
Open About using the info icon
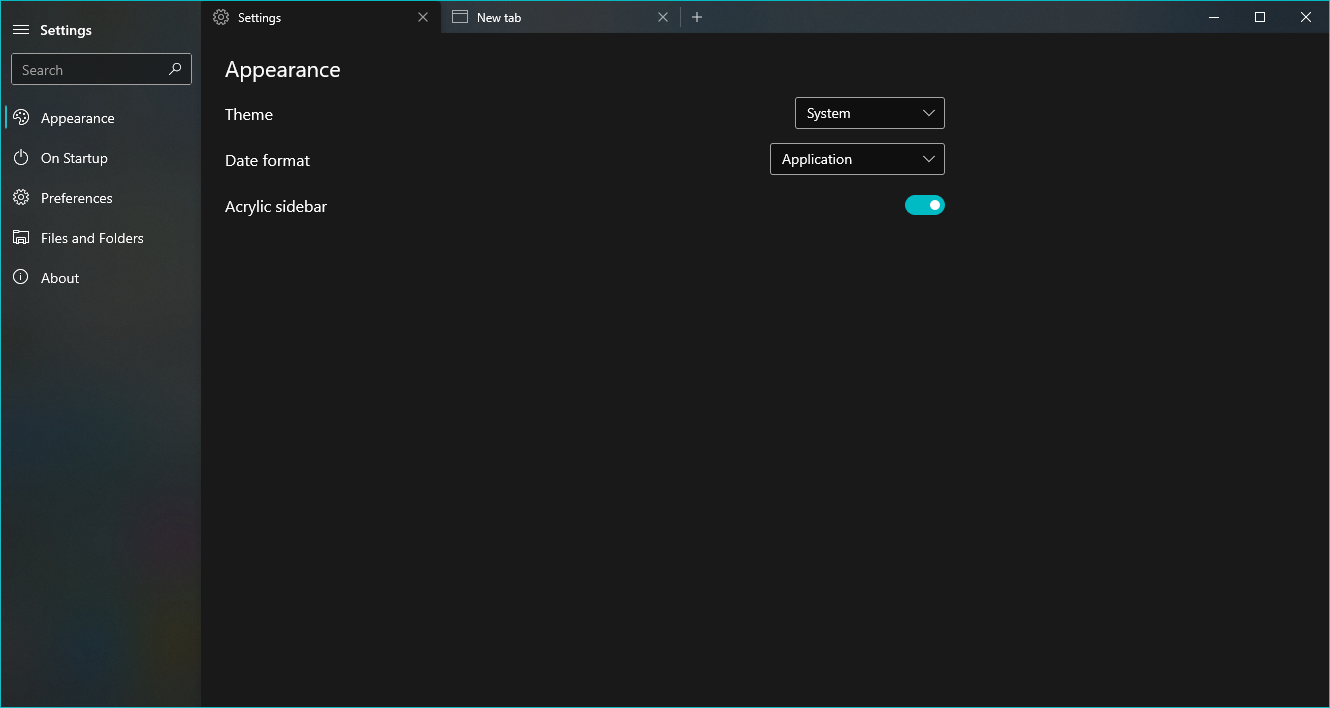(21, 277)
